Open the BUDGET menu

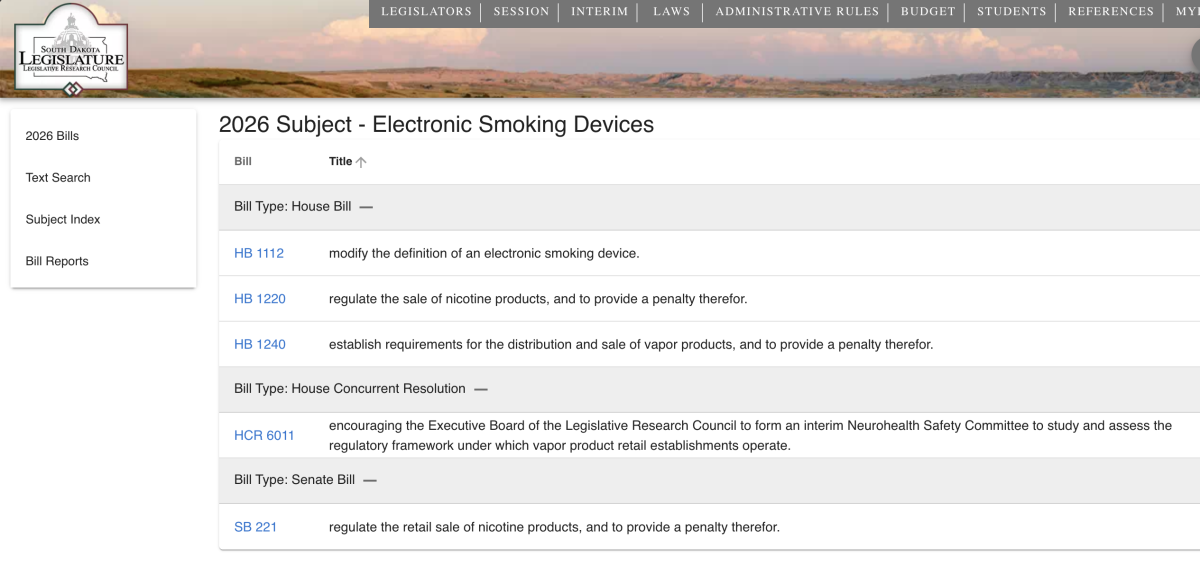point(927,11)
